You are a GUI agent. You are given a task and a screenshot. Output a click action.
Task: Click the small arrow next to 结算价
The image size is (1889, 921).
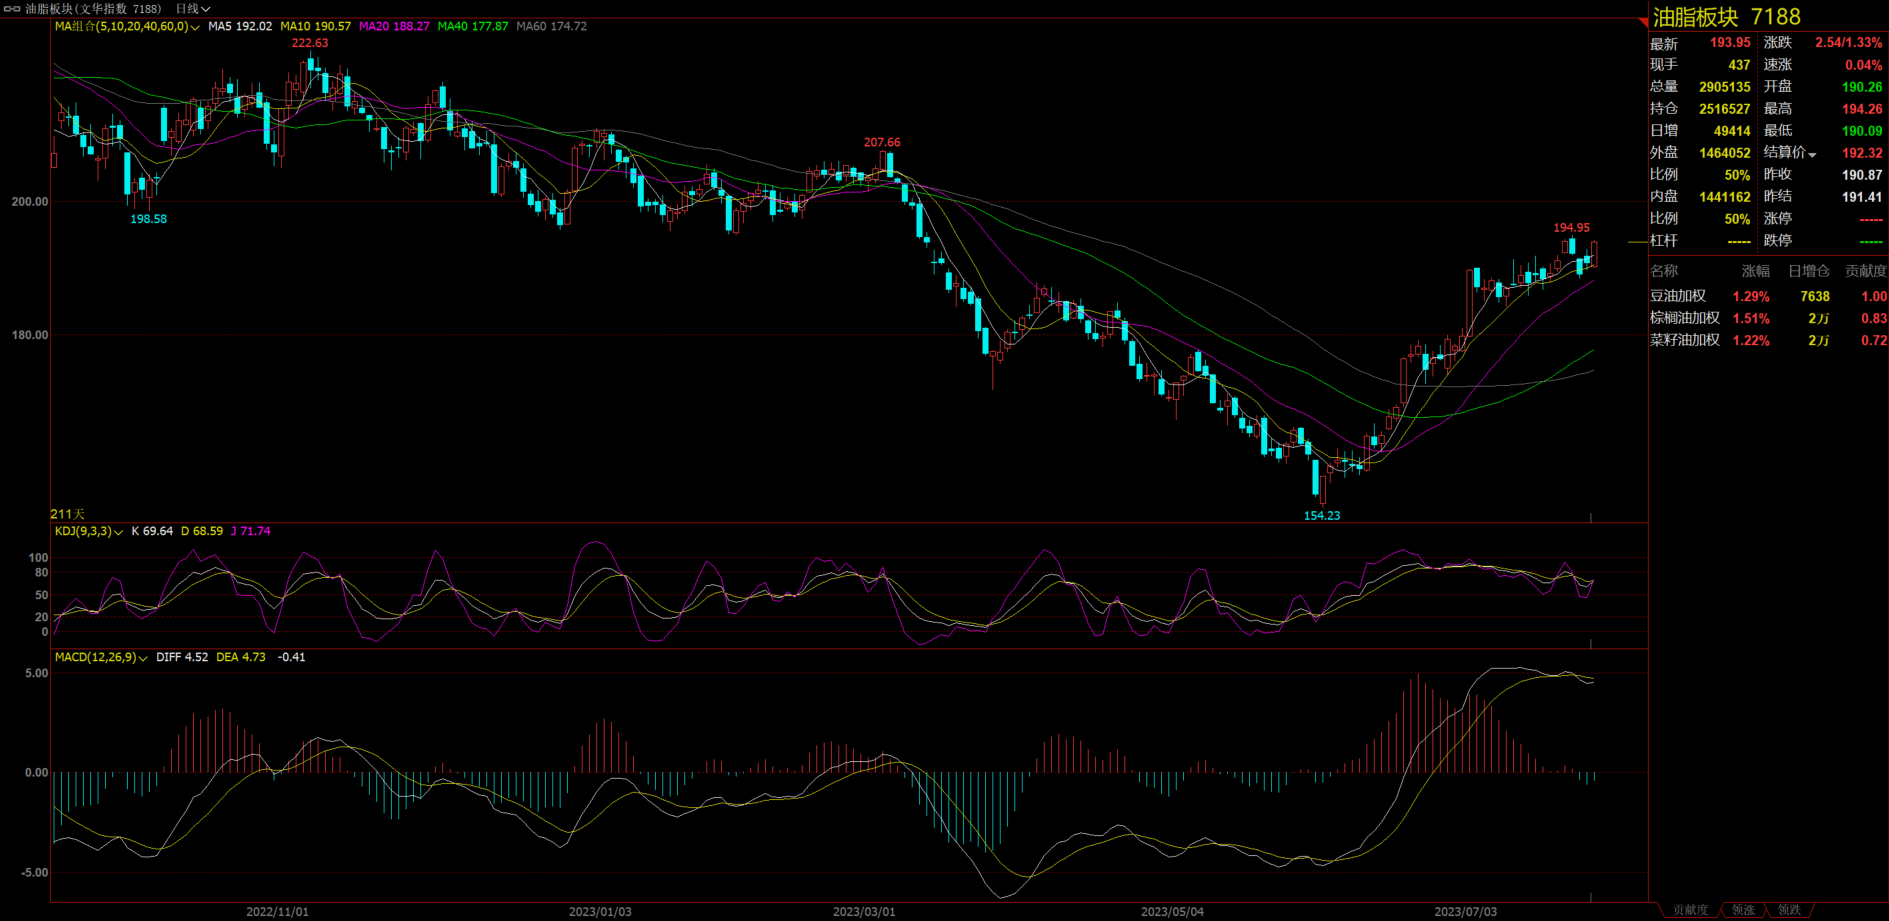pyautogui.click(x=1812, y=154)
